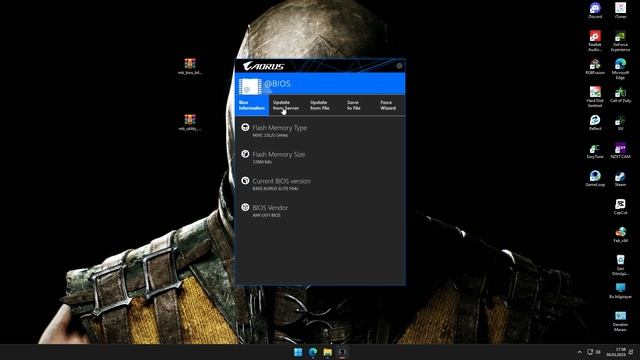Click the BIOS Vendor row icon
The width and height of the screenshot is (640, 360).
pos(245,207)
